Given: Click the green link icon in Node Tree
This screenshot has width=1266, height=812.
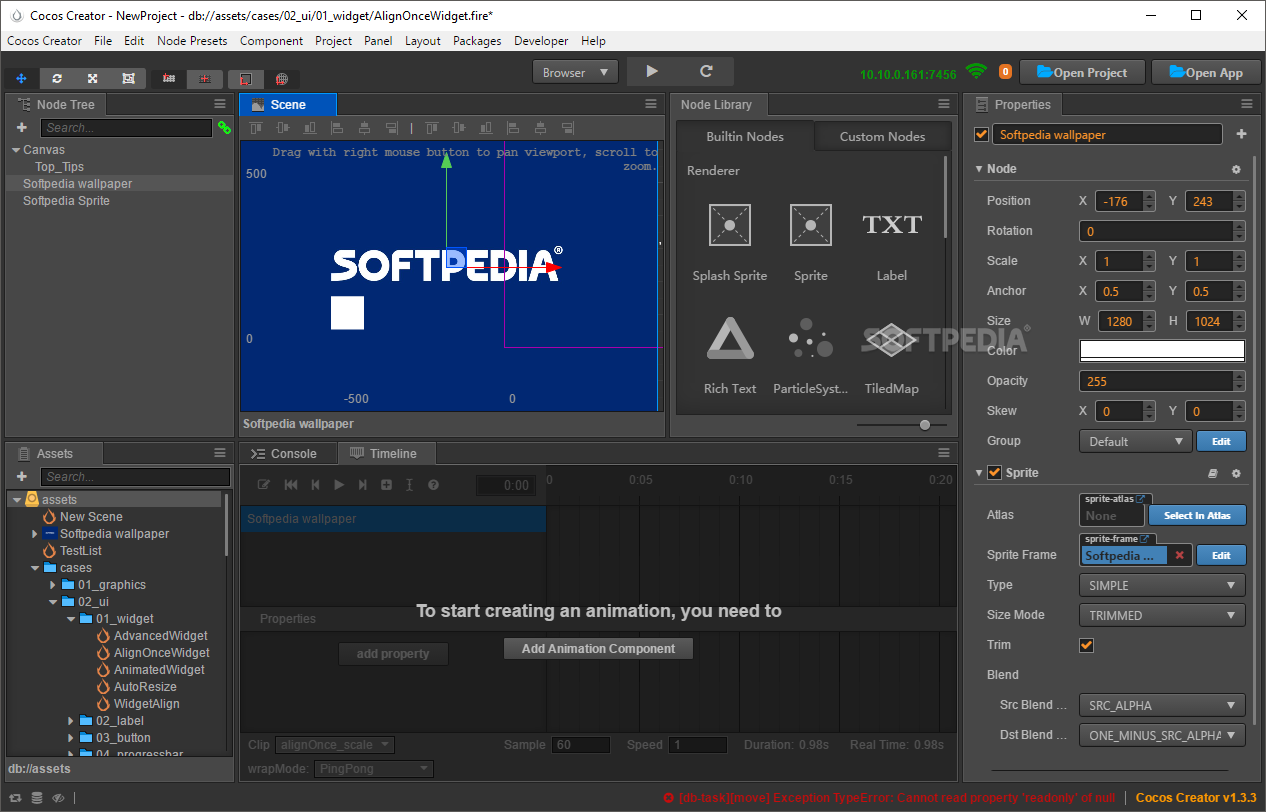Looking at the screenshot, I should (224, 128).
